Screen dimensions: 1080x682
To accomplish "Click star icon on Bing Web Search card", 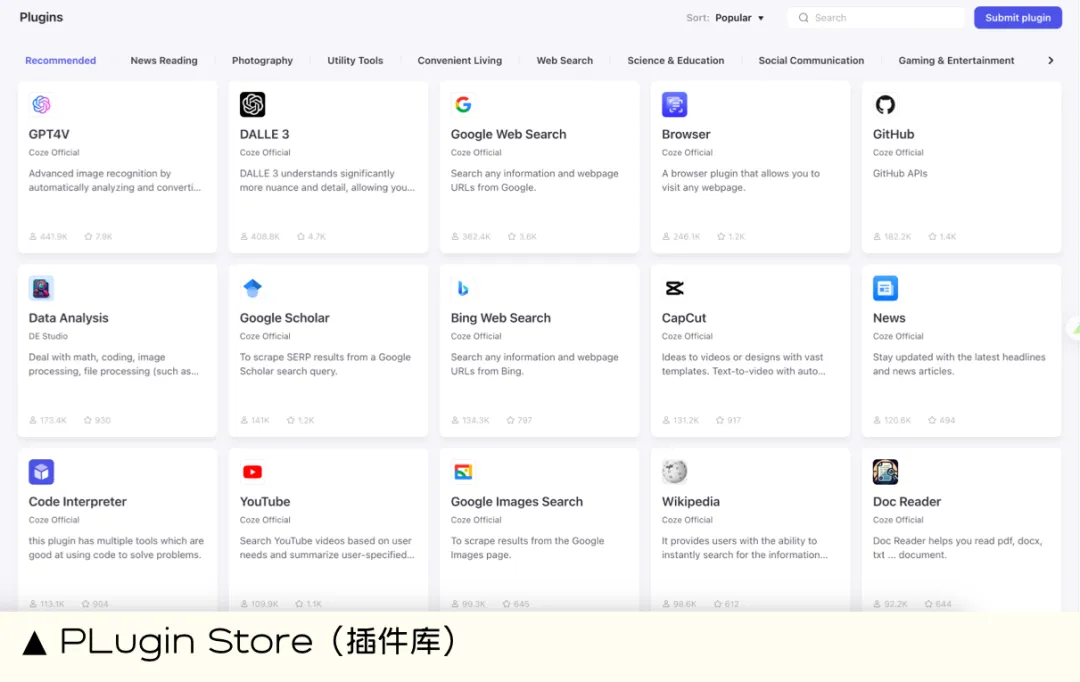I will click(x=510, y=420).
